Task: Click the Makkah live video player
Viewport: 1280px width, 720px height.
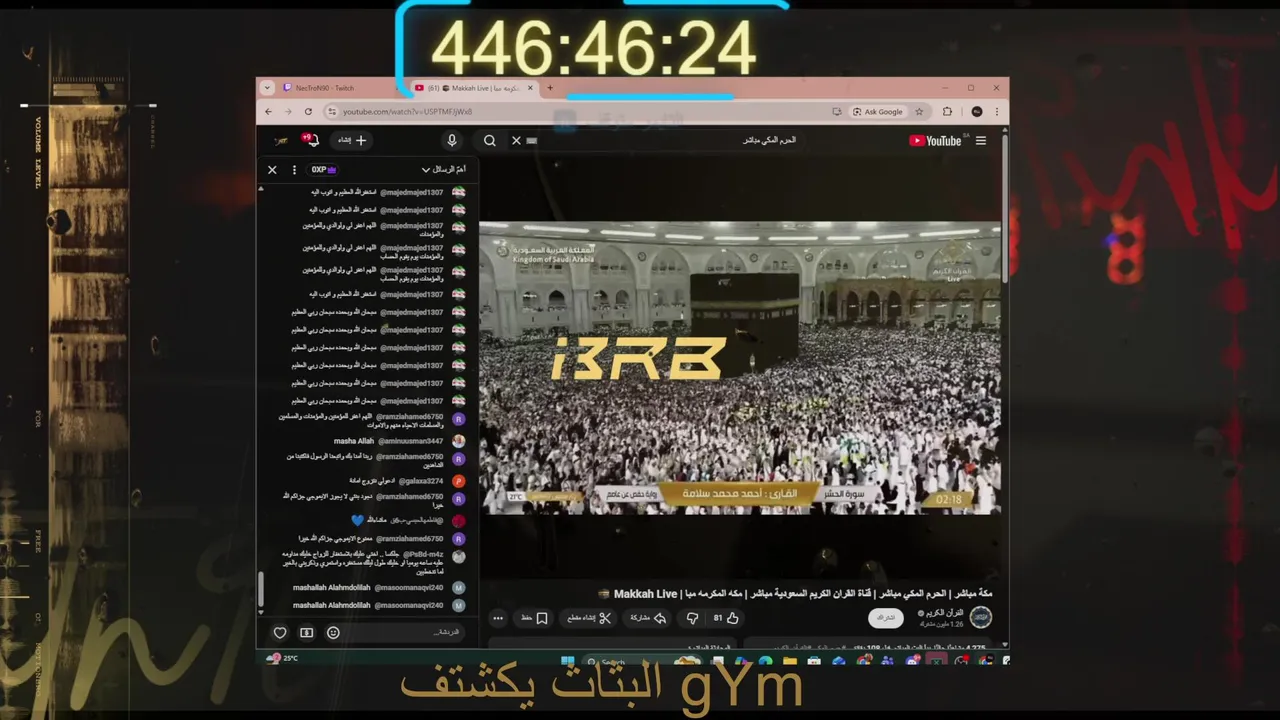Action: click(x=740, y=368)
